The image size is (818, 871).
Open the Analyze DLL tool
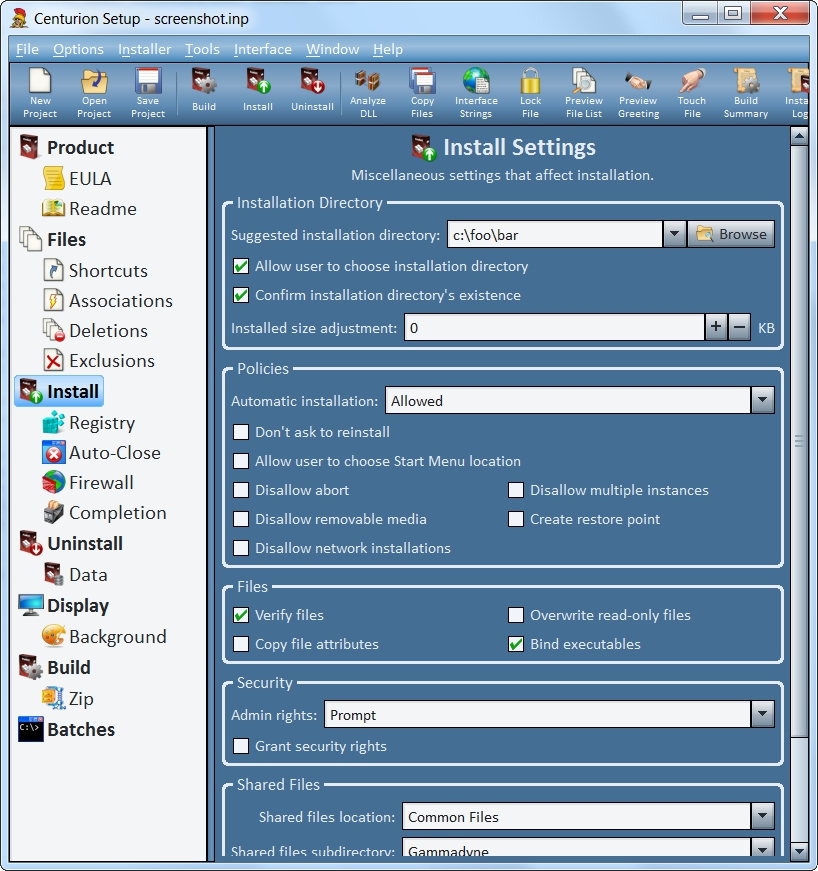(368, 93)
